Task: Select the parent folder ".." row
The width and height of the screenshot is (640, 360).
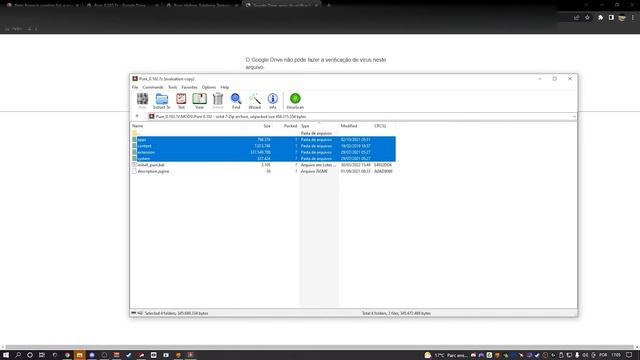Action: click(x=263, y=133)
